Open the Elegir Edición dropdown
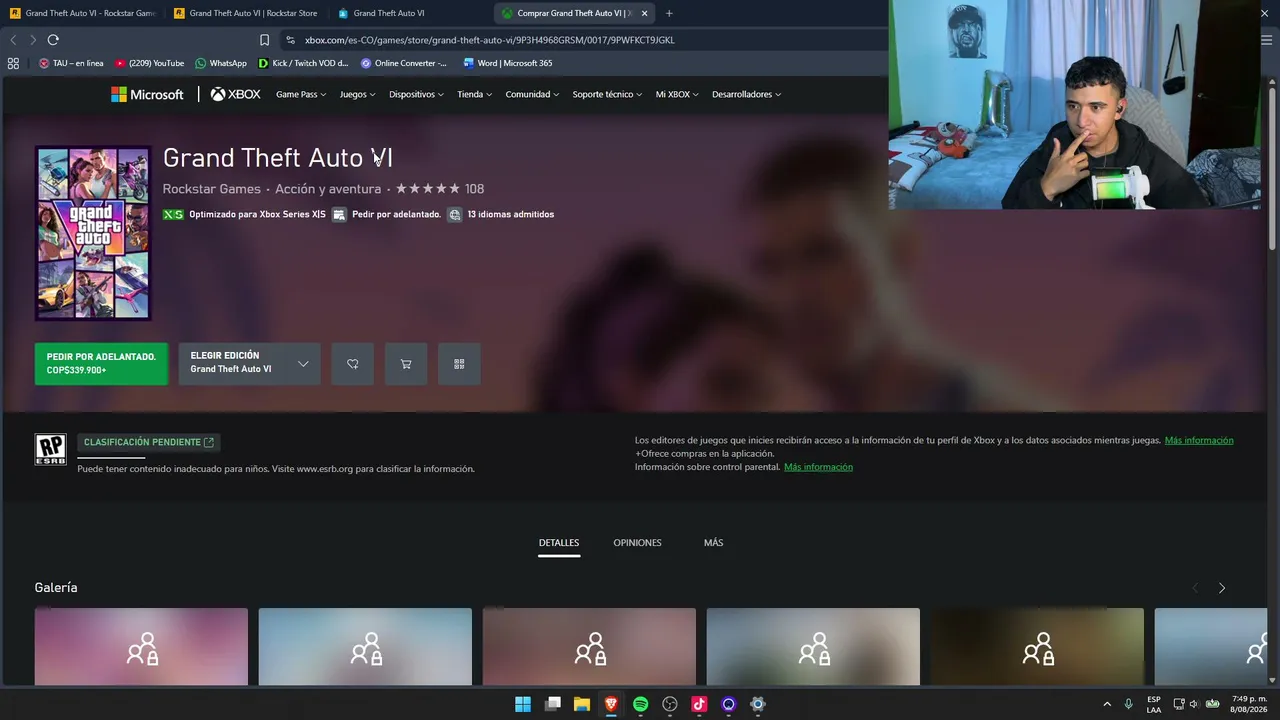 pyautogui.click(x=249, y=364)
